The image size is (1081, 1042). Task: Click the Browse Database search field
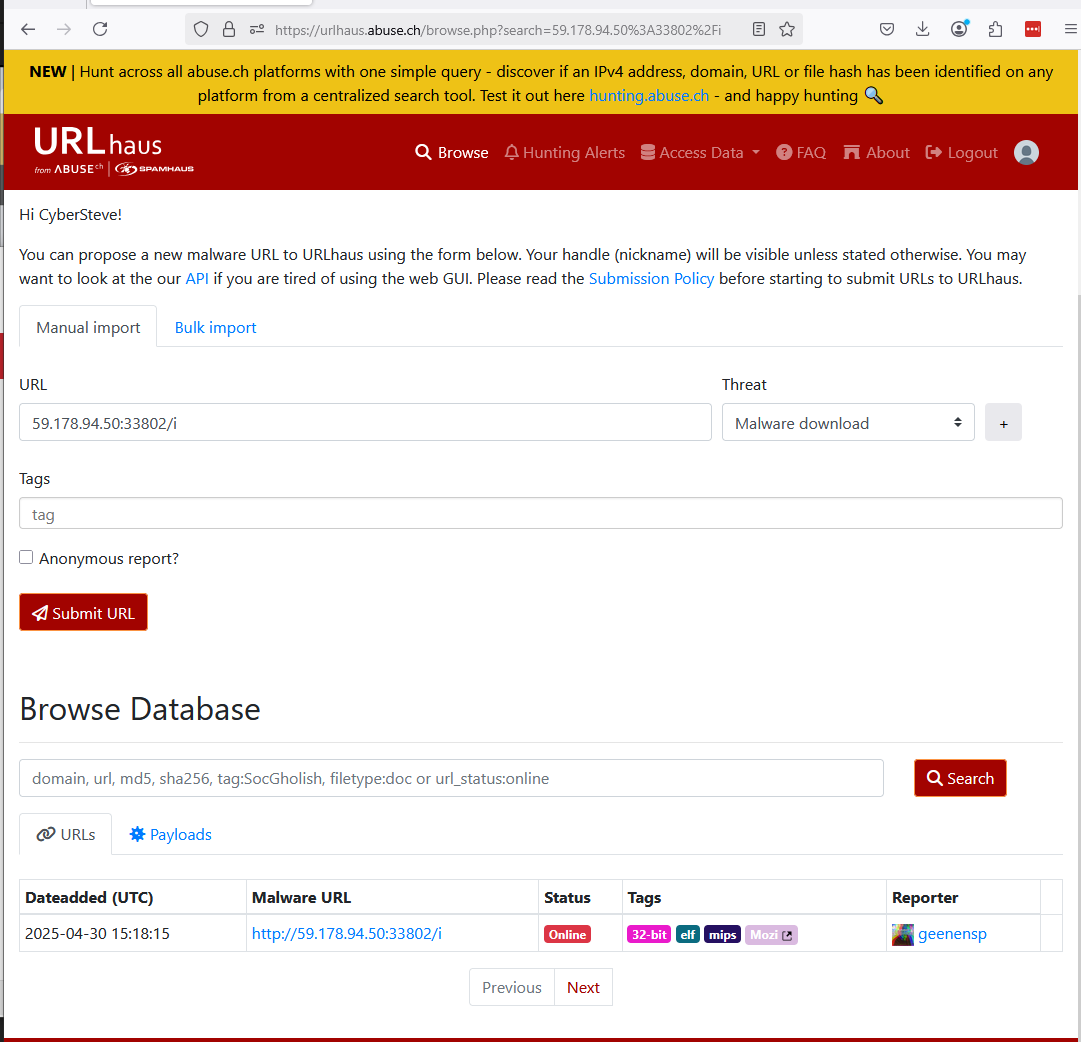click(452, 778)
